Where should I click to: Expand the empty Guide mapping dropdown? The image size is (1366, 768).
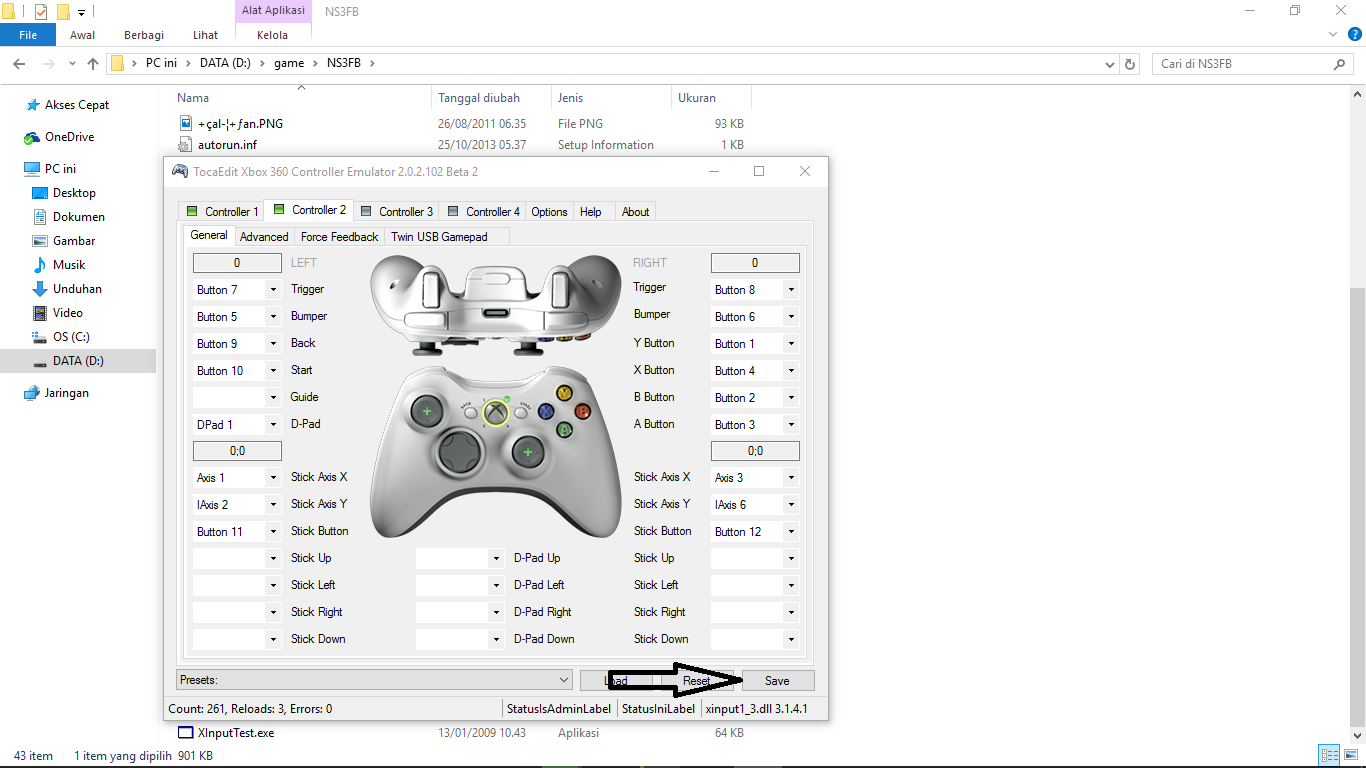click(273, 398)
